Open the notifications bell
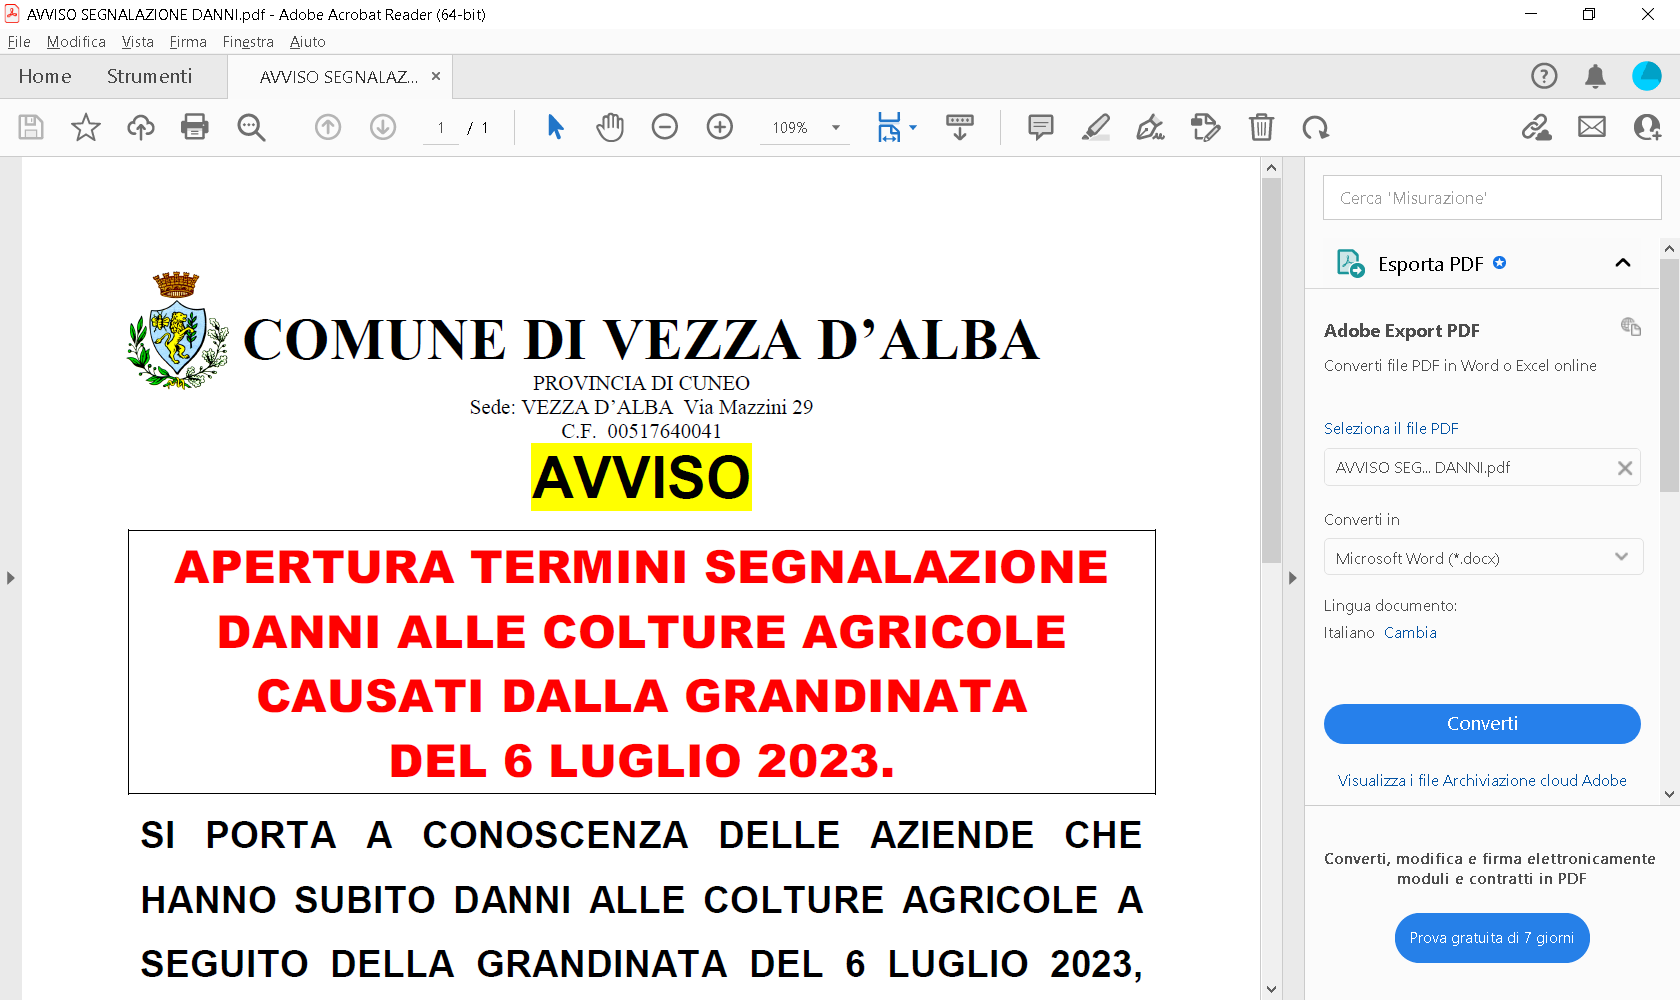Screen dimensions: 1680x1000 [1595, 76]
